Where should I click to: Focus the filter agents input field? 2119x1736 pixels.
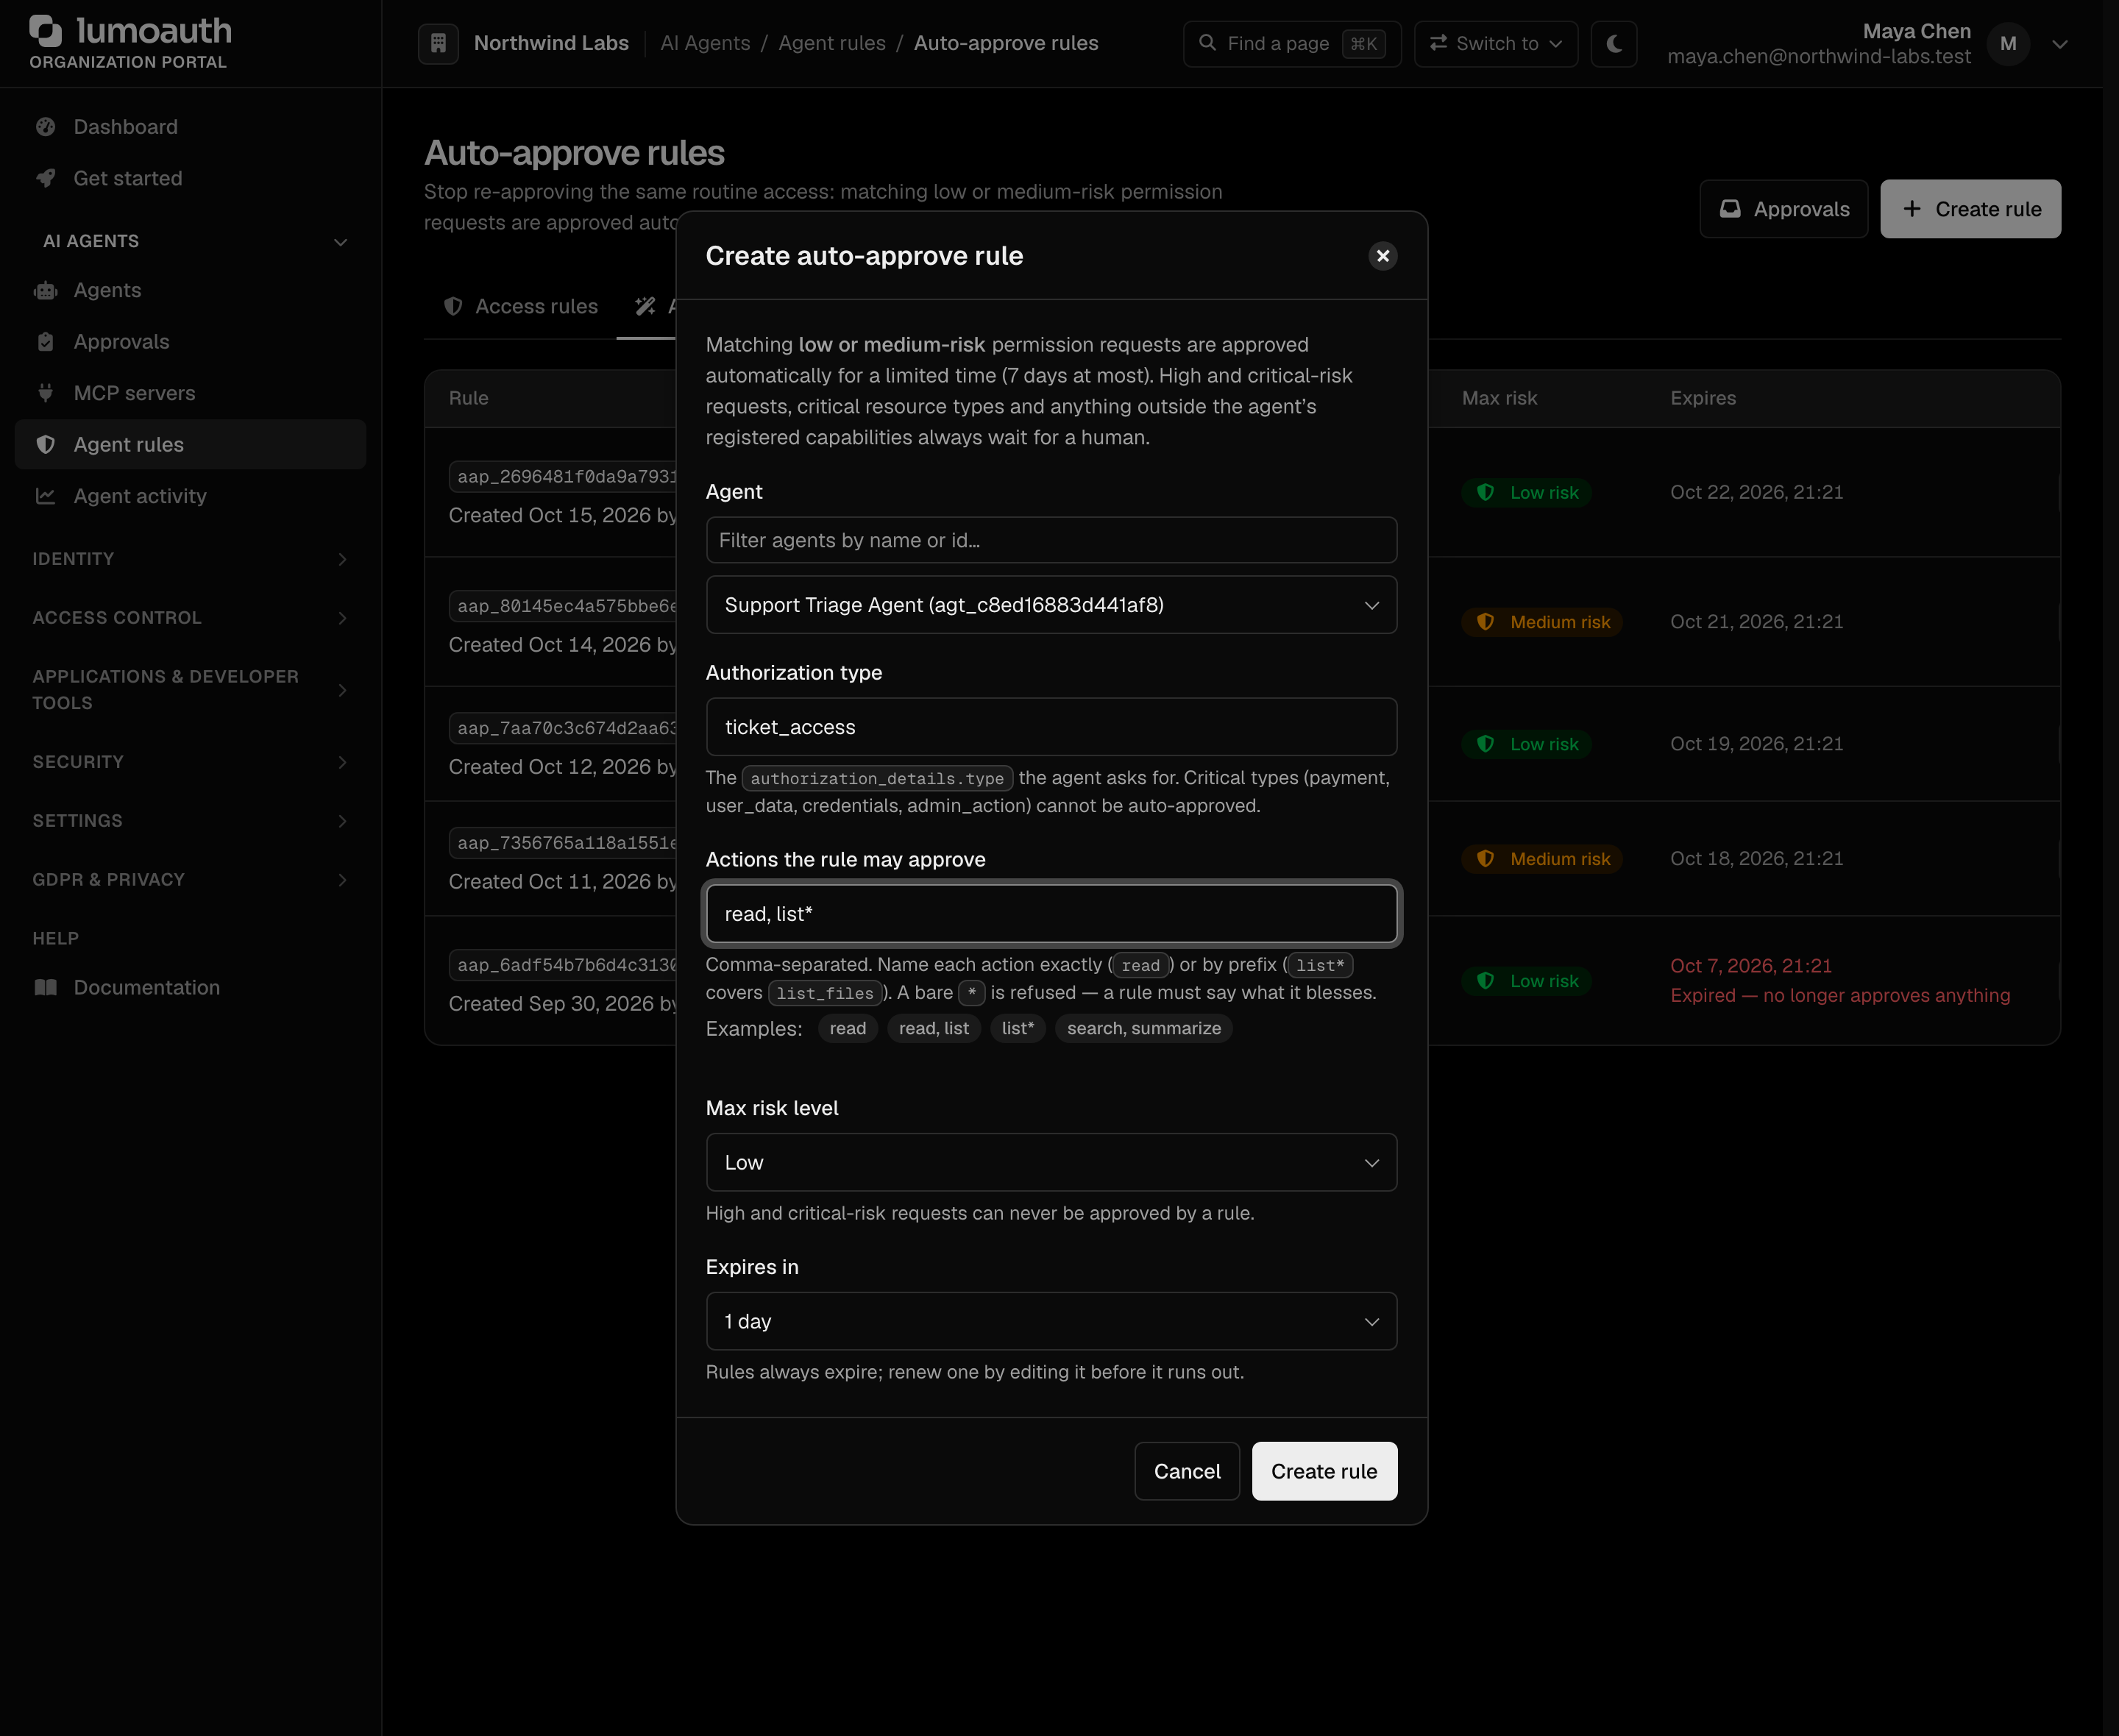coord(1051,540)
